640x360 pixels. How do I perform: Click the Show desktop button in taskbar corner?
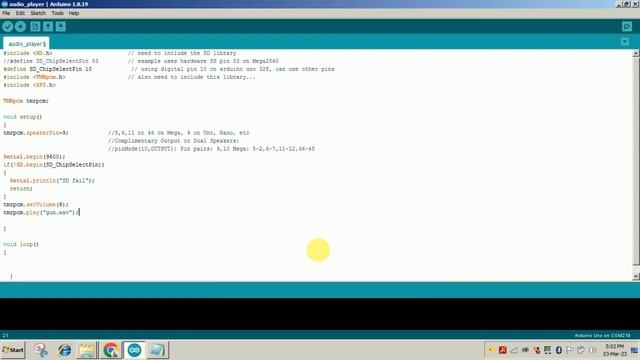point(635,350)
